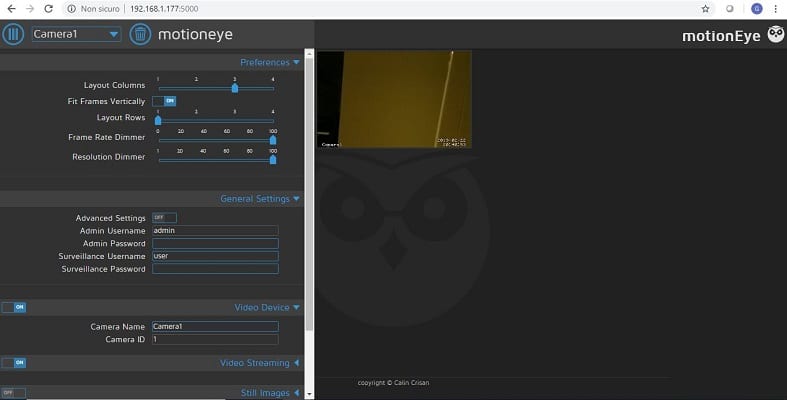Click the Layout Columns slider handle
Viewport: 787px width, 400px height.
pos(234,88)
